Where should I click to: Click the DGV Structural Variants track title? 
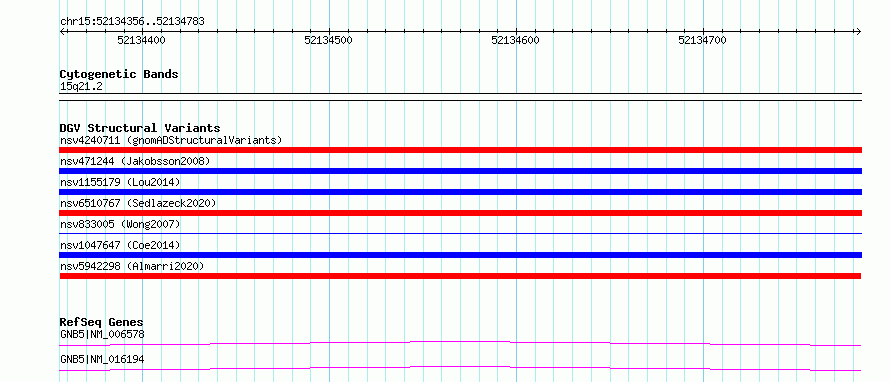pos(140,128)
